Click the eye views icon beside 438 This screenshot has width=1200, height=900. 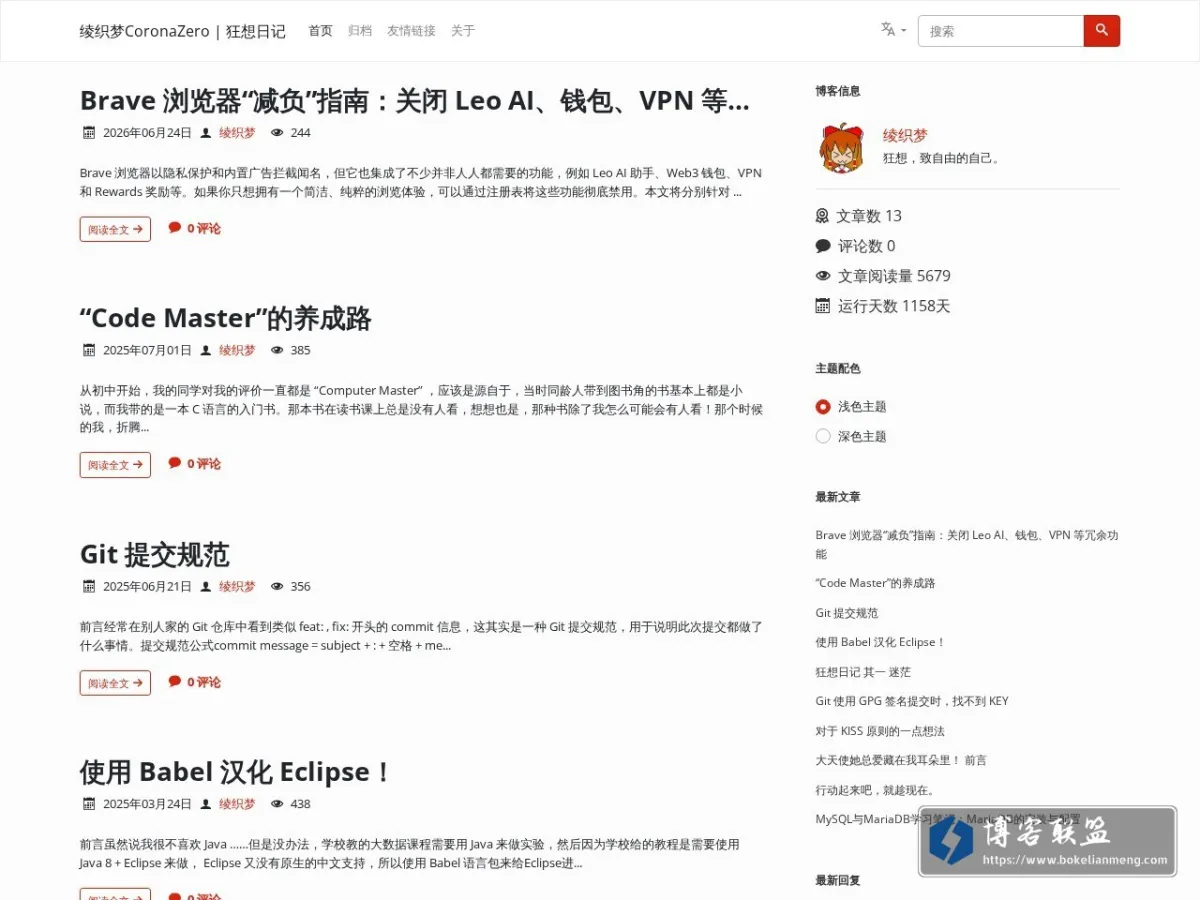[x=277, y=804]
